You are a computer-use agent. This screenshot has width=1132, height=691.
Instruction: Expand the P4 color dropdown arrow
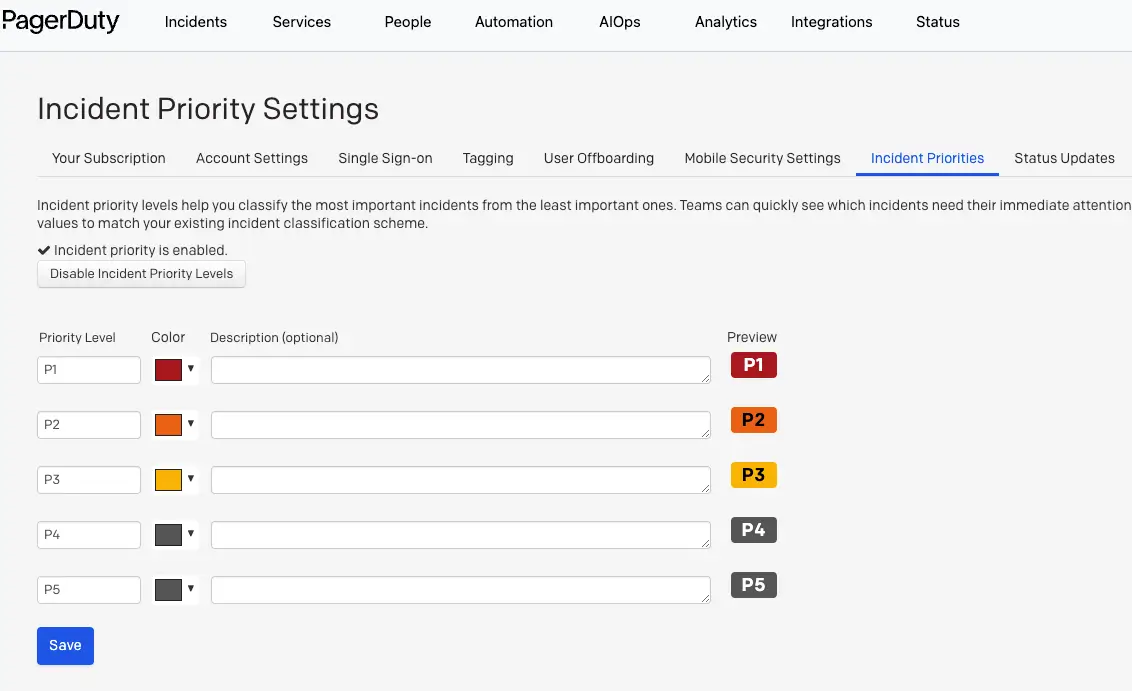point(191,534)
